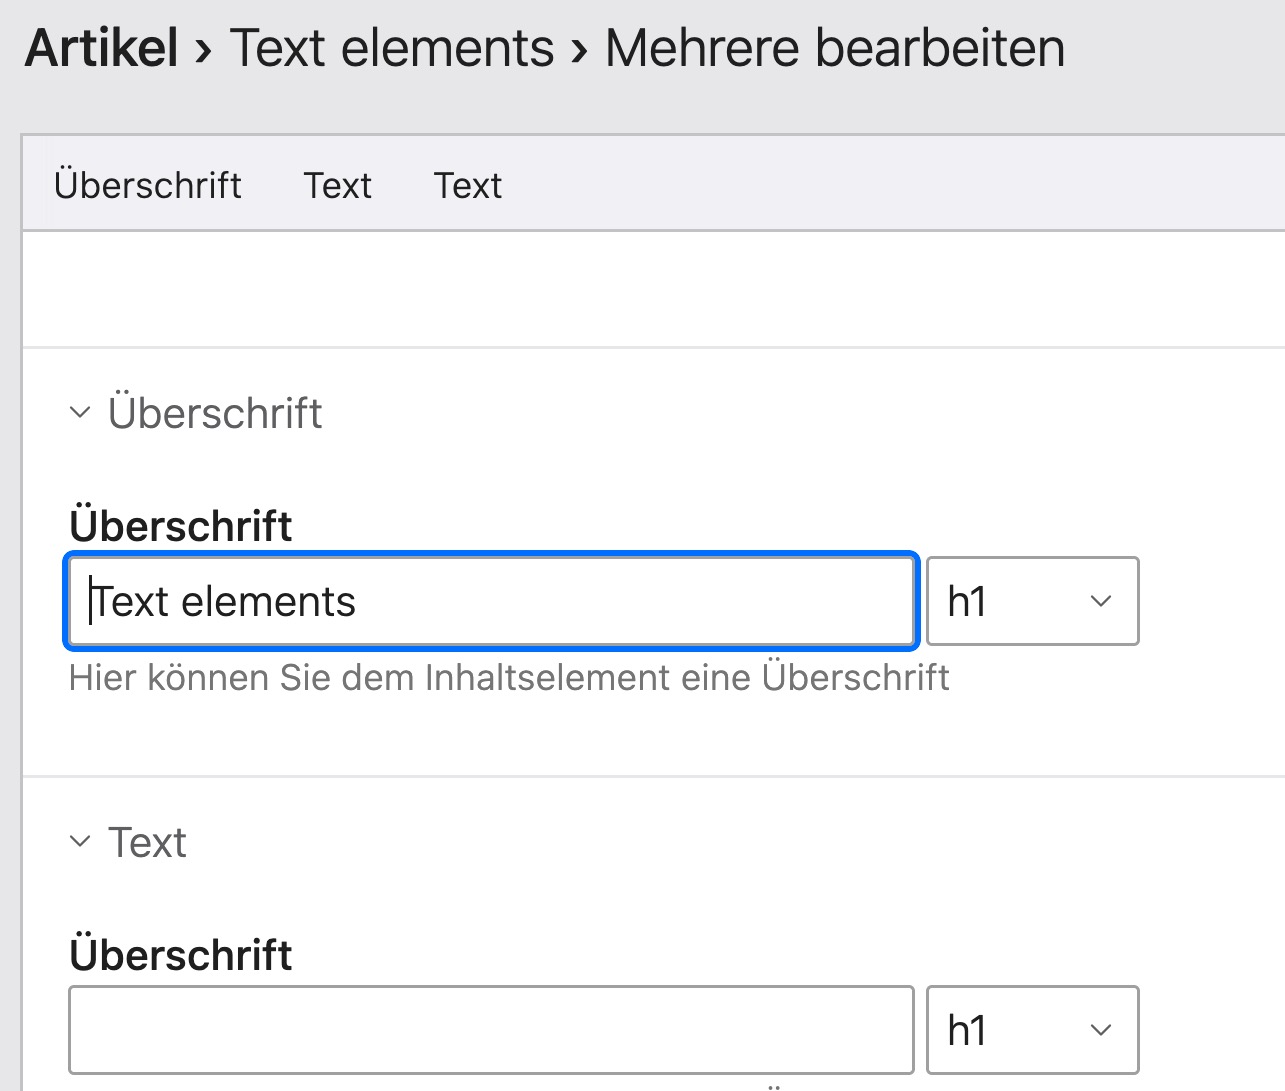
Task: Open the h1 dropdown beside Text elements input
Action: coord(1032,601)
